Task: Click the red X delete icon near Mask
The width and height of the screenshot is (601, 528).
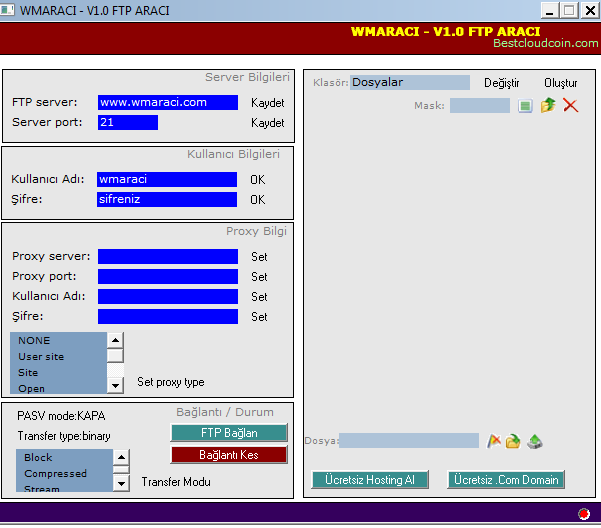Action: pyautogui.click(x=570, y=105)
